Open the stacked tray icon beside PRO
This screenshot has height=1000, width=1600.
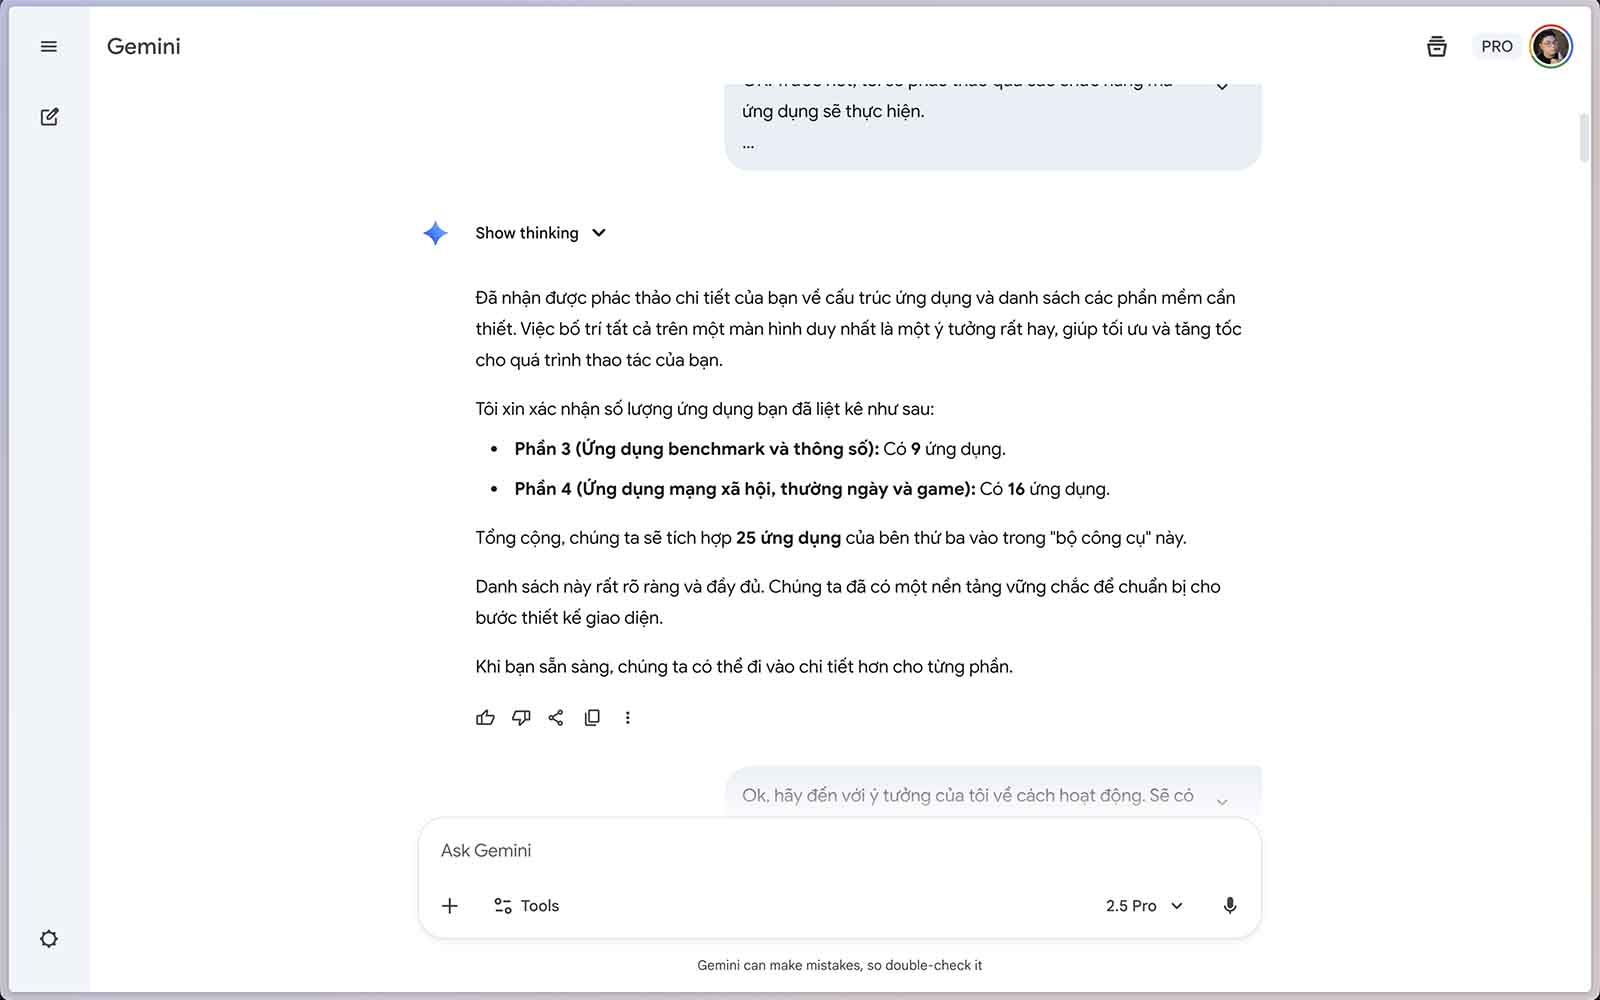coord(1436,47)
